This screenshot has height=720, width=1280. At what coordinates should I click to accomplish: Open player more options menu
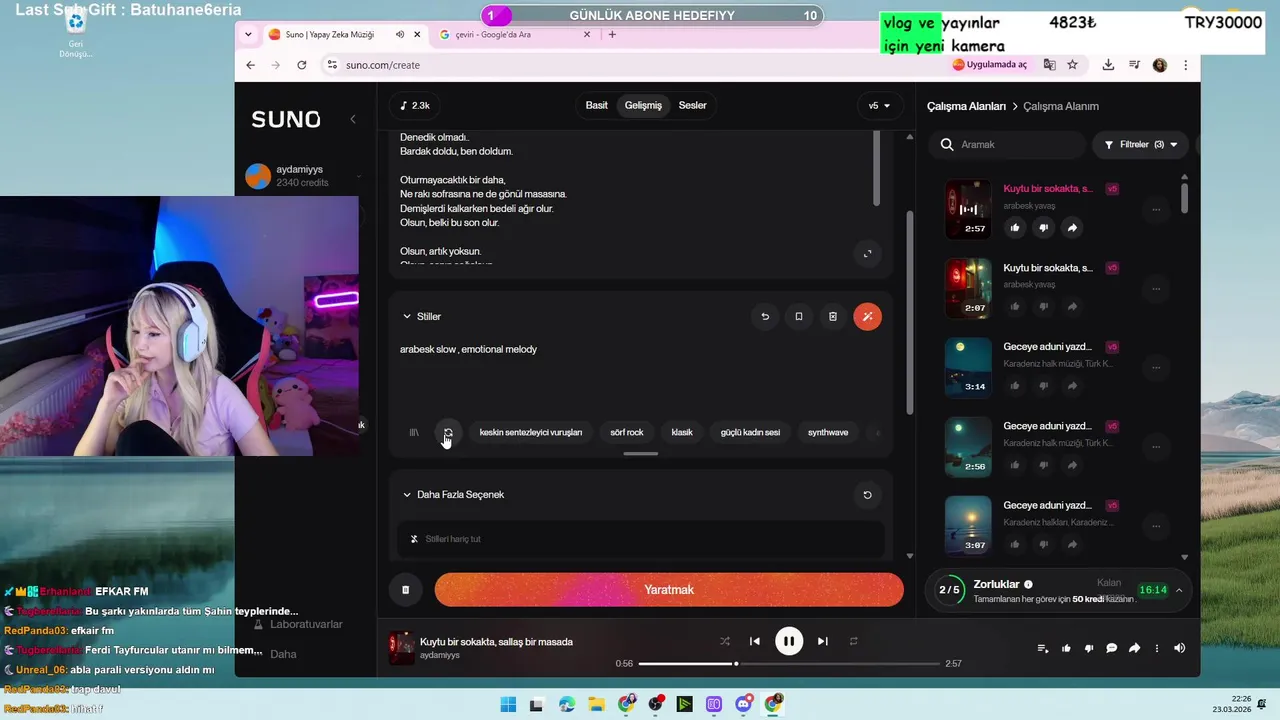(1157, 648)
